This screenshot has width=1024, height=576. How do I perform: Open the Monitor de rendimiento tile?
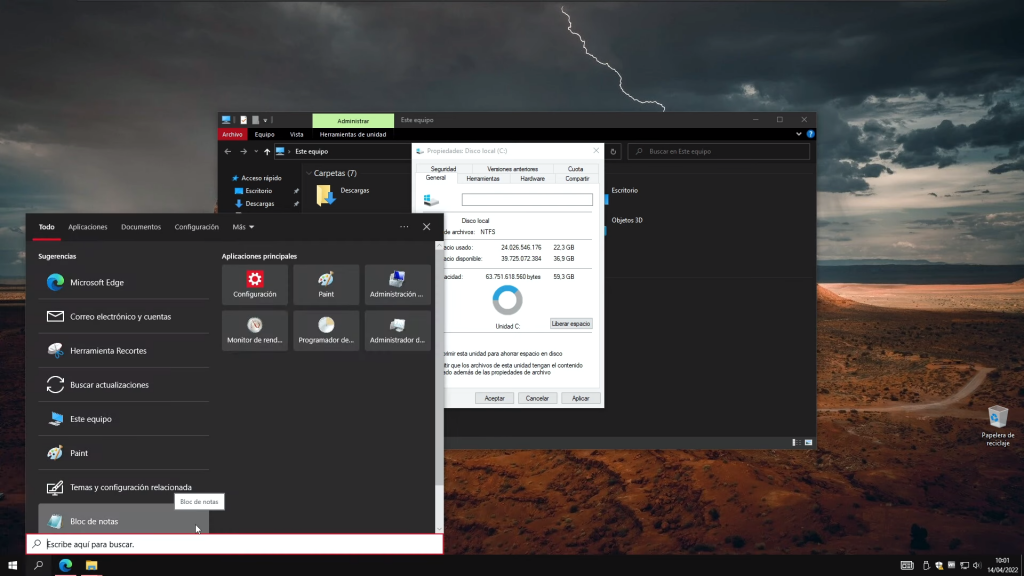[x=255, y=330]
